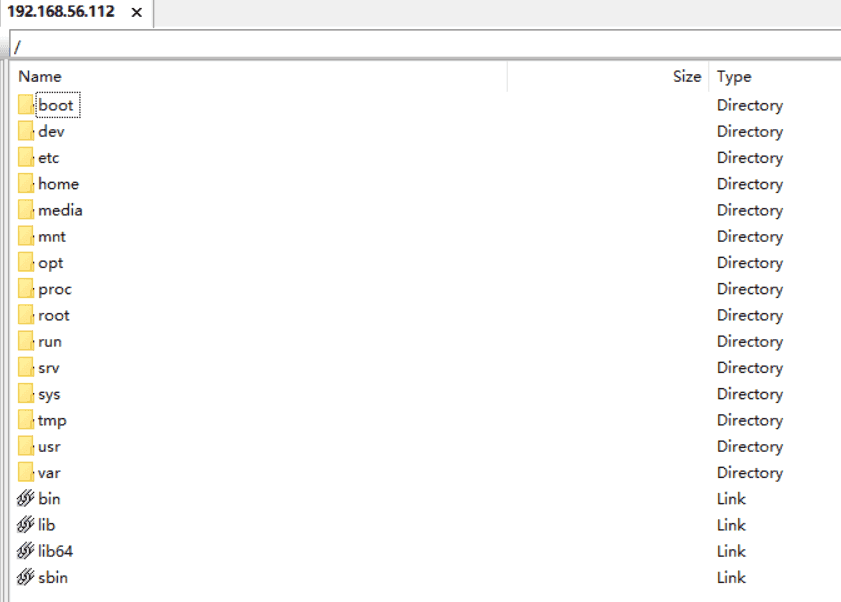Select the opt directory name
Screen dimensions: 841x602
(x=51, y=263)
